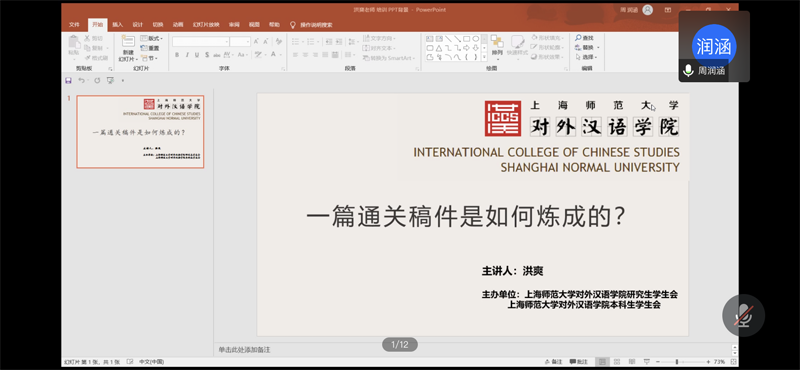Toggle Bold formatting
The image size is (800, 370).
click(177, 55)
